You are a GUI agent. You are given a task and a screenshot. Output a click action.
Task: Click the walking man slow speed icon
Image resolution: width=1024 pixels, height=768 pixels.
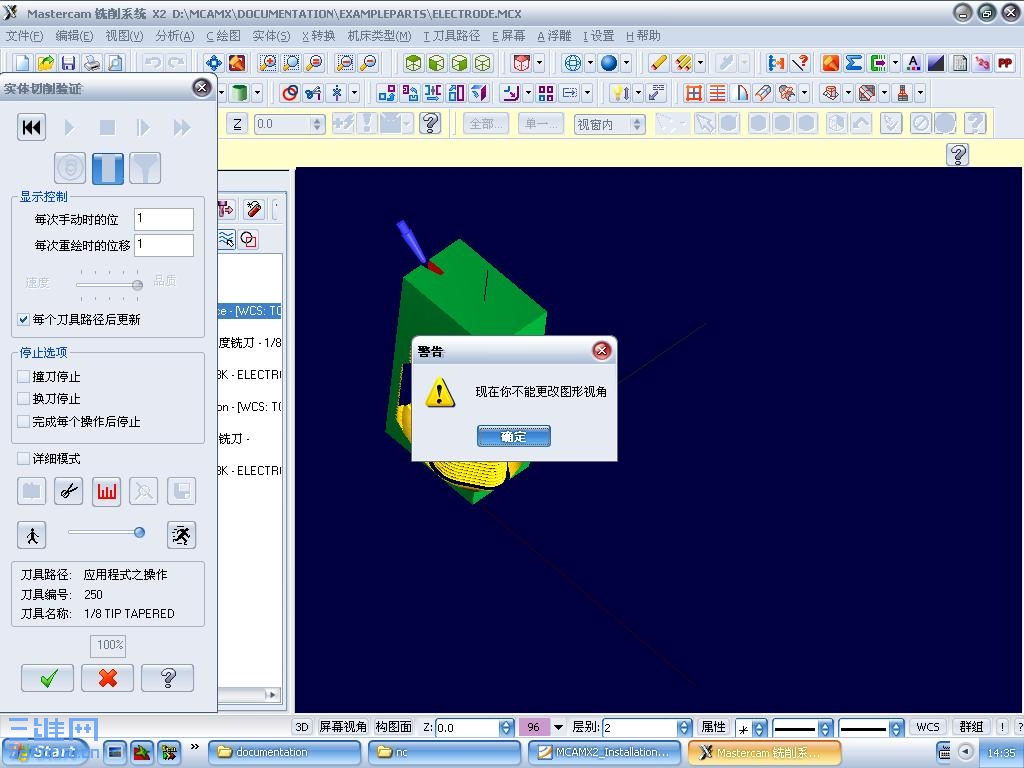point(31,535)
